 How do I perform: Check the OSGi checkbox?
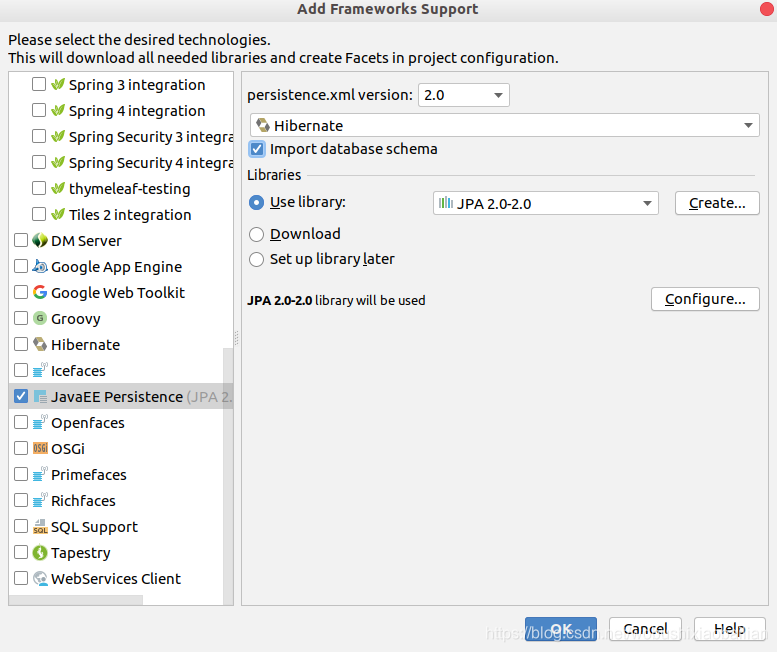click(21, 448)
